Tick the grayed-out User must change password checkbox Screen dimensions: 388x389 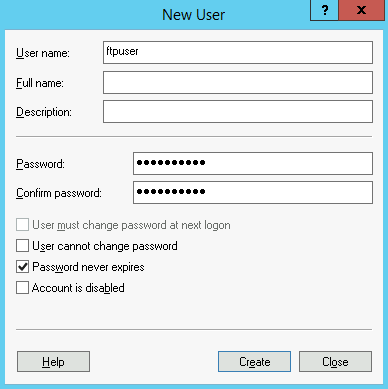point(22,225)
